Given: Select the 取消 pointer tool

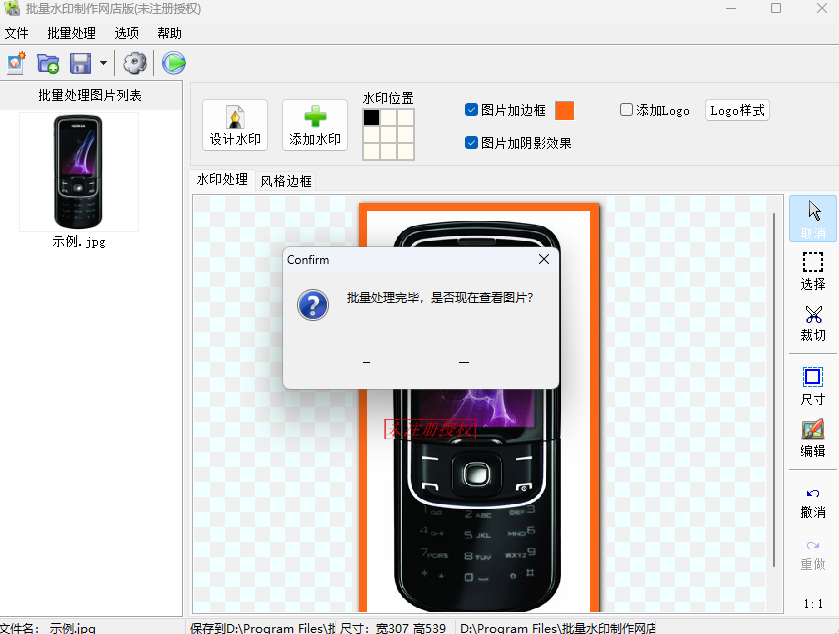Looking at the screenshot, I should [x=813, y=219].
